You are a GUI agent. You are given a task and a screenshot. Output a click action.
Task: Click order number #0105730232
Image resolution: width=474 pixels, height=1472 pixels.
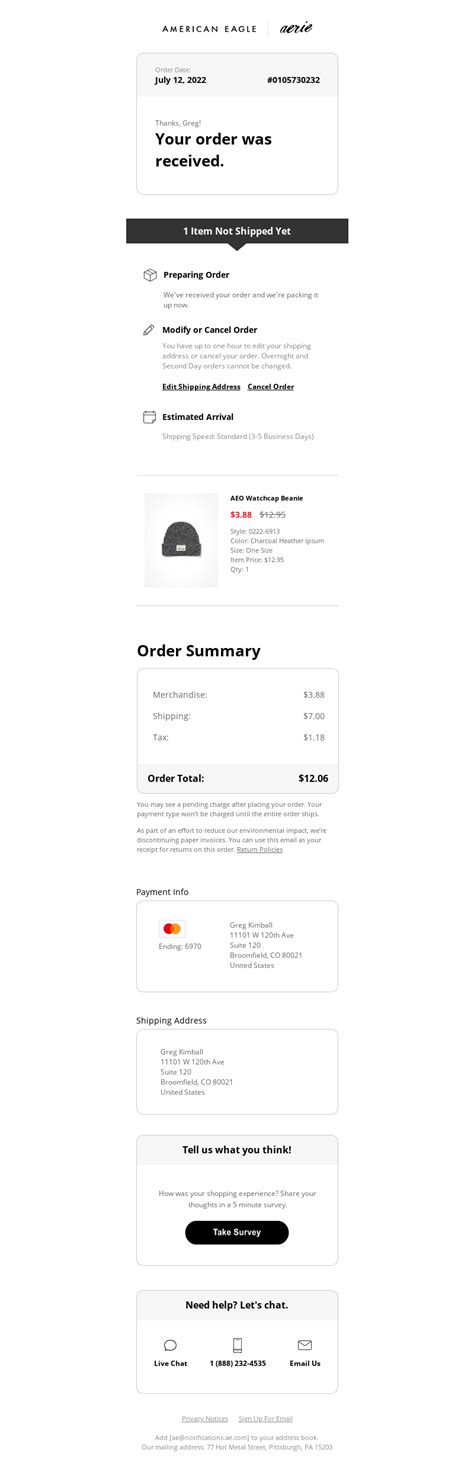tap(294, 80)
